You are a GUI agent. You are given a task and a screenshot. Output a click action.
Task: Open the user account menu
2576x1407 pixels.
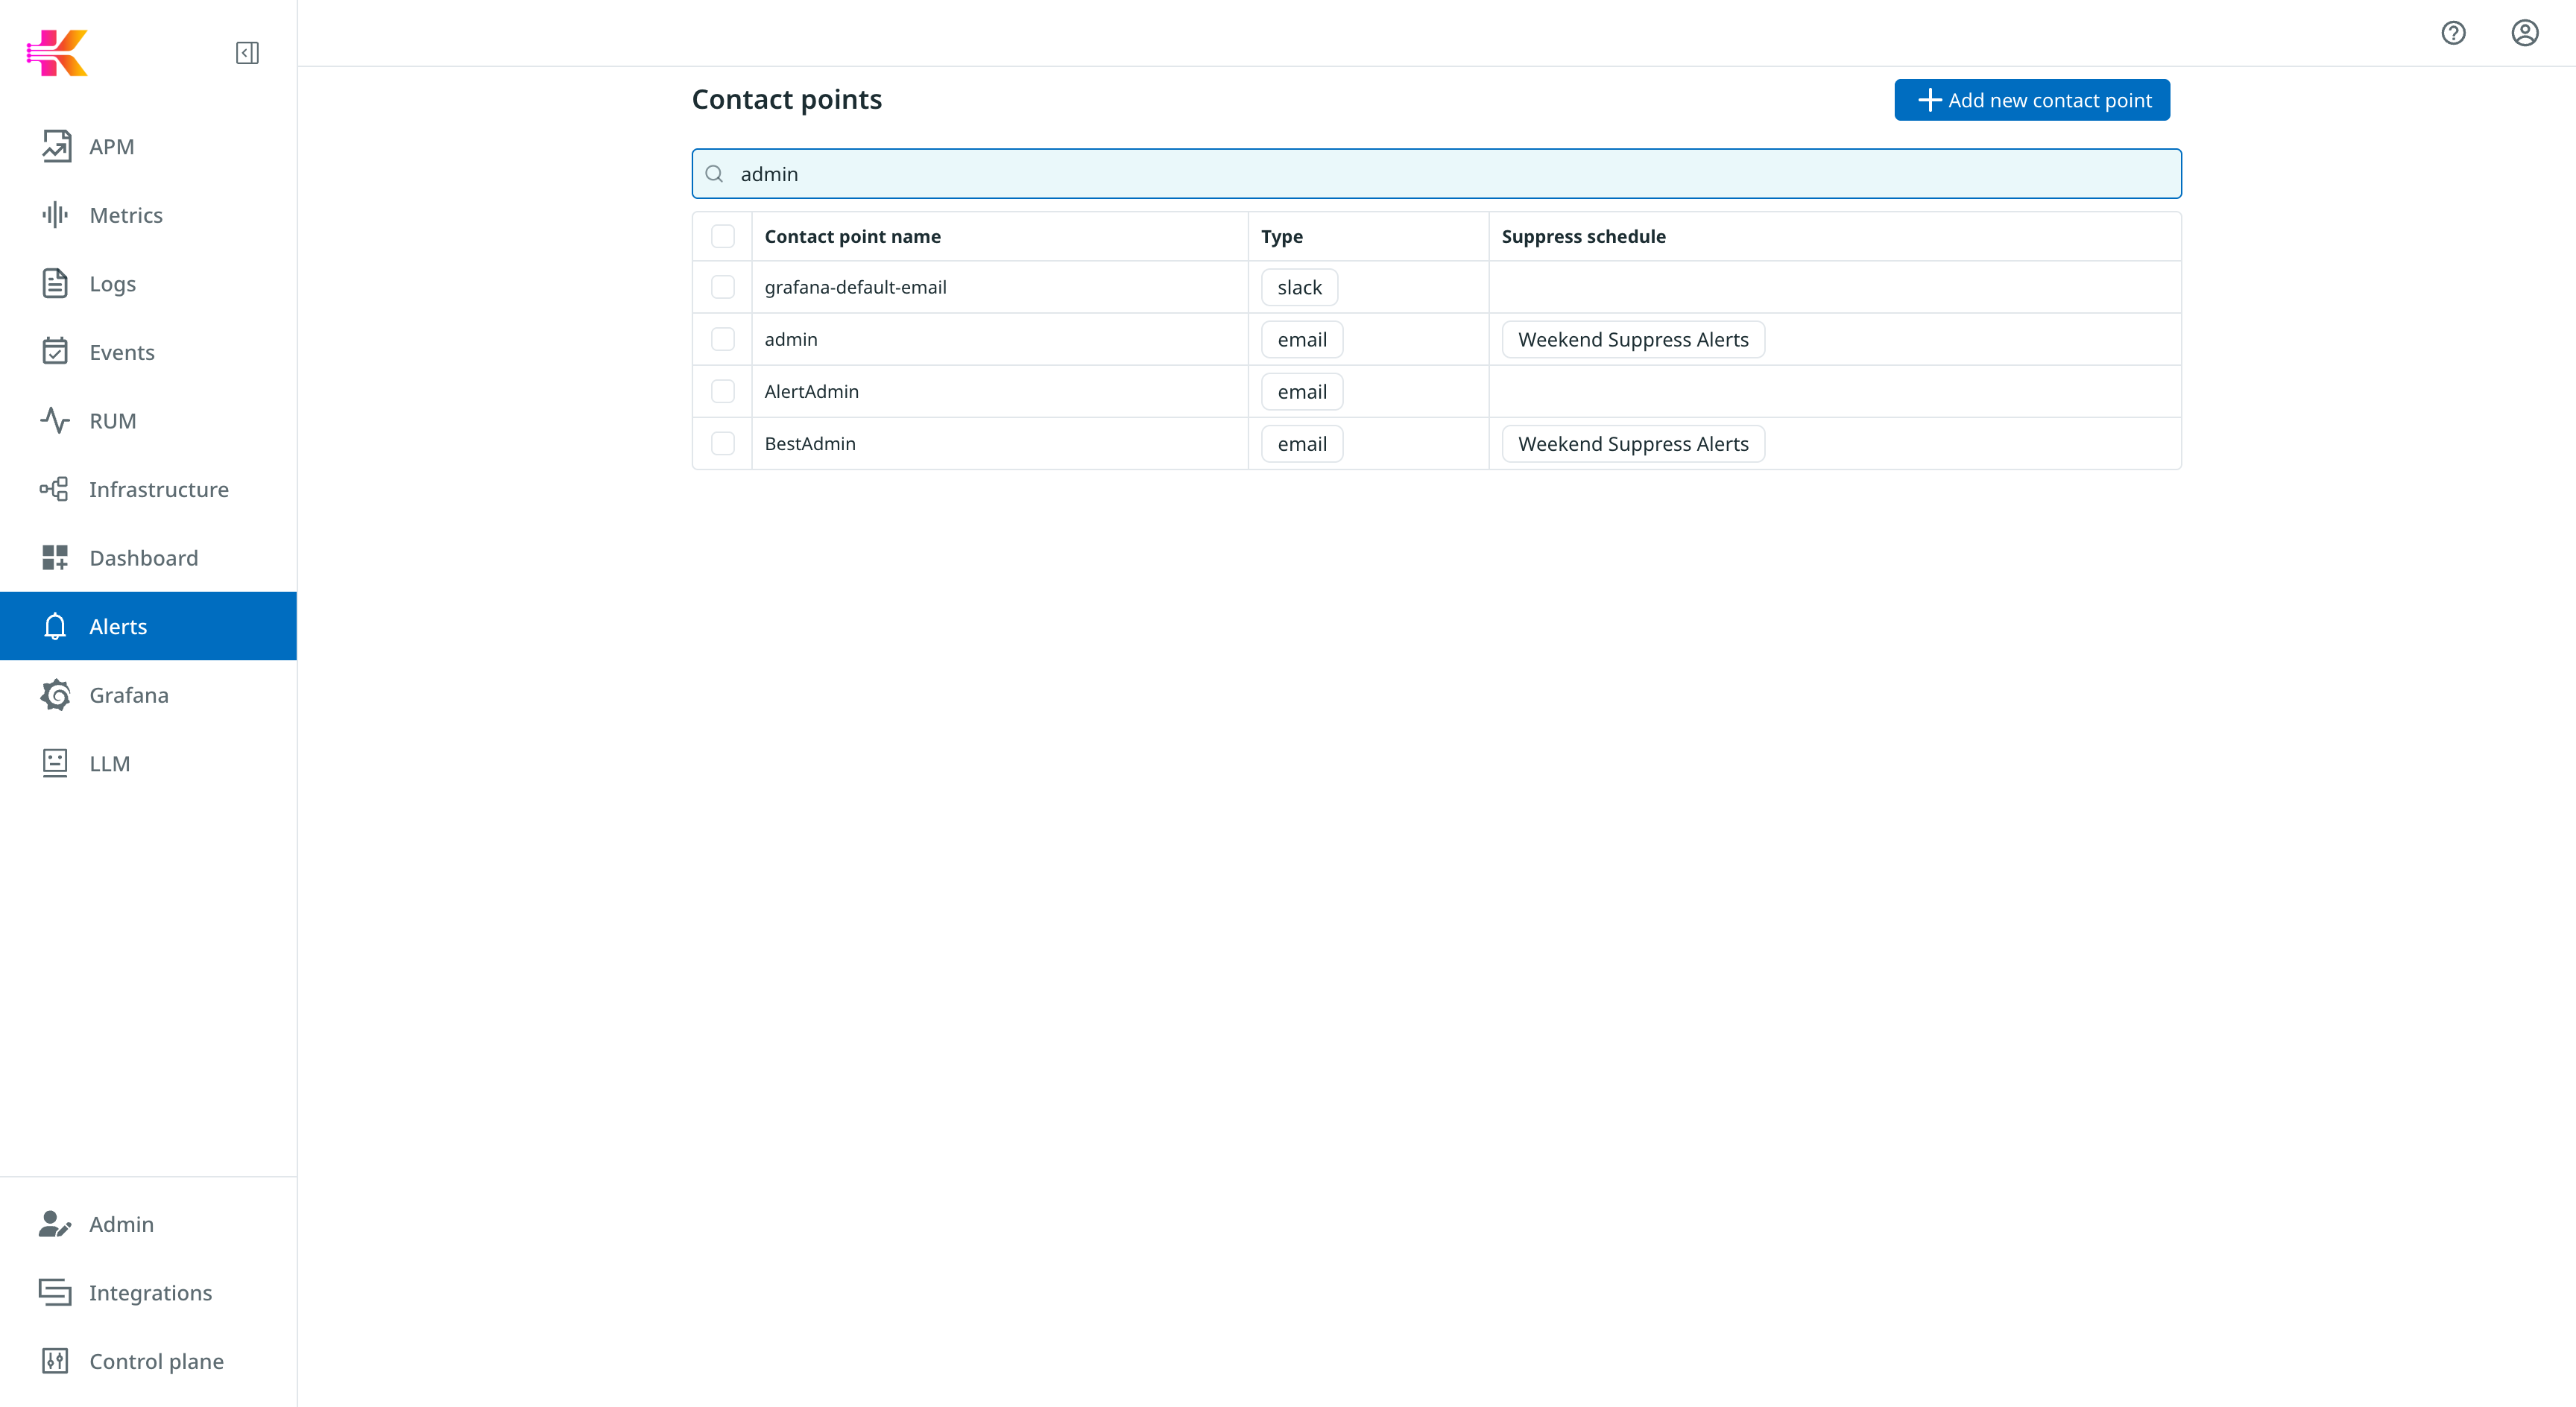[x=2524, y=33]
